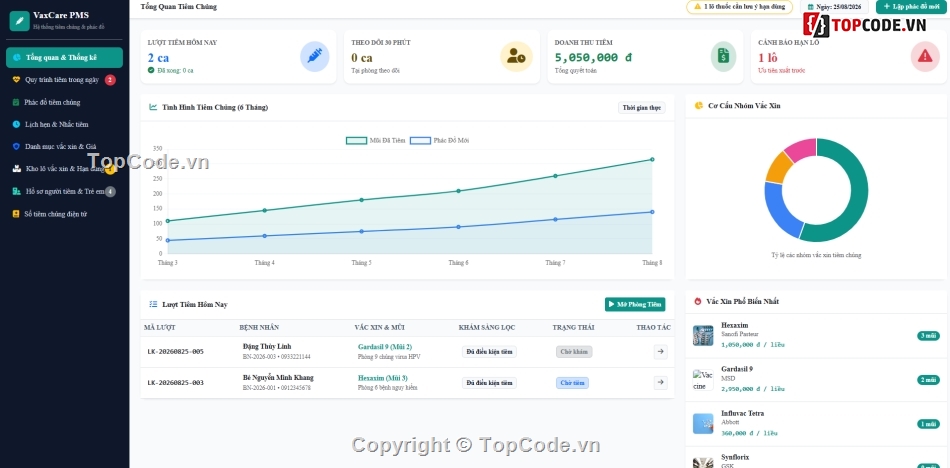Click the 2 ca value

click(x=158, y=58)
